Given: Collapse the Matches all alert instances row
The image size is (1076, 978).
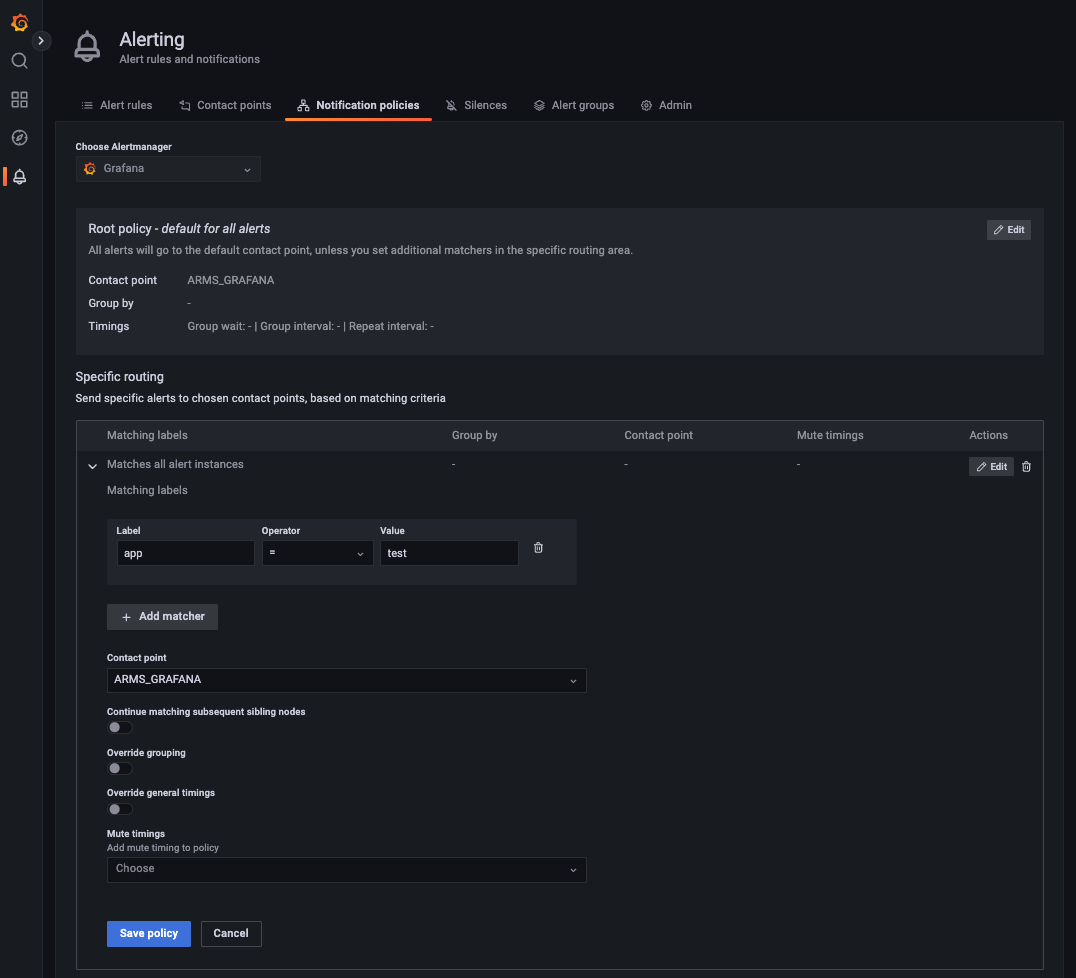Looking at the screenshot, I should click(x=93, y=466).
